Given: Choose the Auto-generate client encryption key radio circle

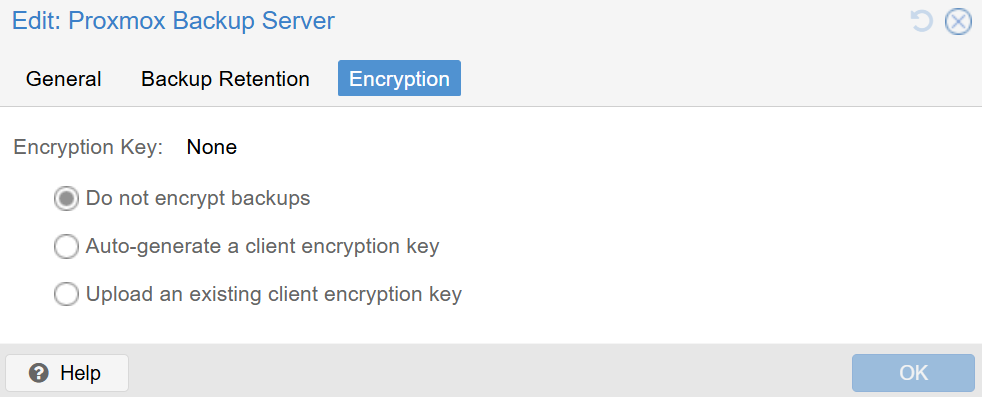Looking at the screenshot, I should coord(66,246).
